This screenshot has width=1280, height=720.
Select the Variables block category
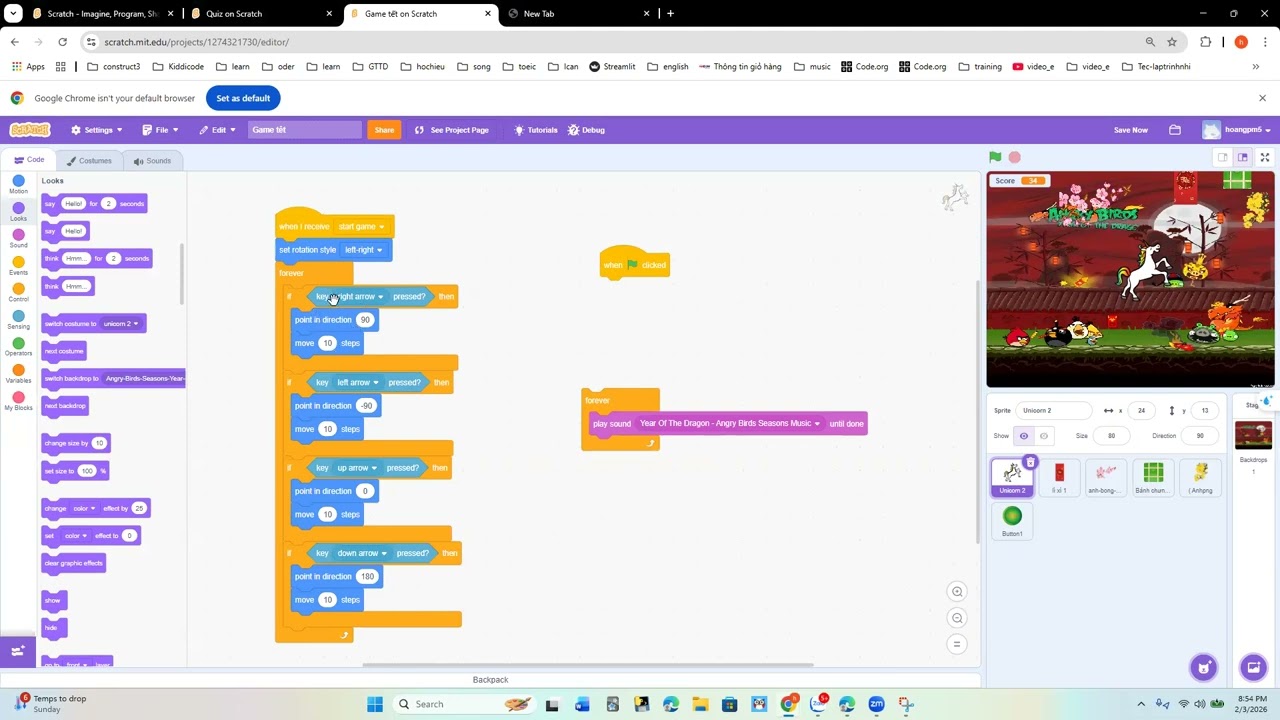(x=18, y=374)
